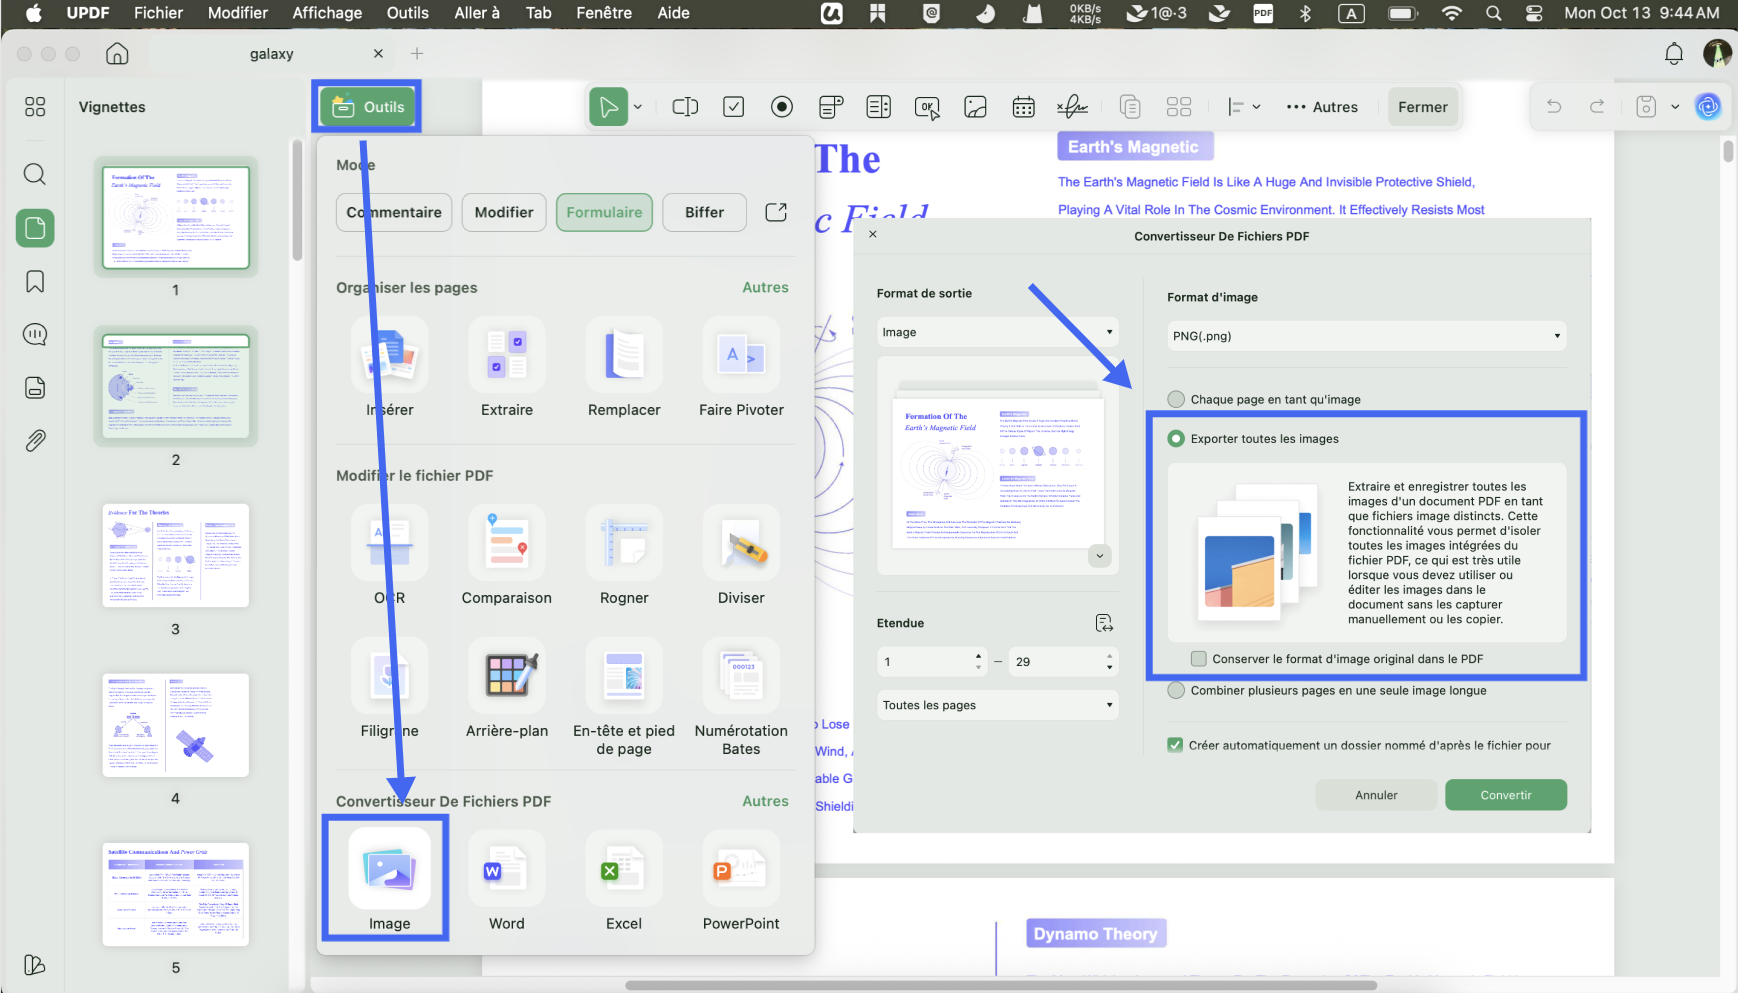Click the horizontal scrollbar at bottom
1738x993 pixels.
(x=1000, y=985)
